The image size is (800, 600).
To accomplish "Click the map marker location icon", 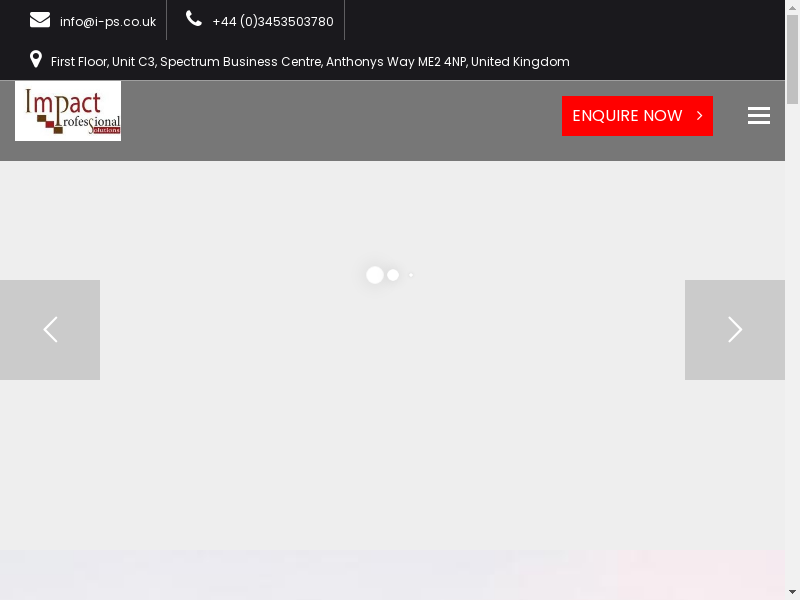I will pyautogui.click(x=36, y=60).
